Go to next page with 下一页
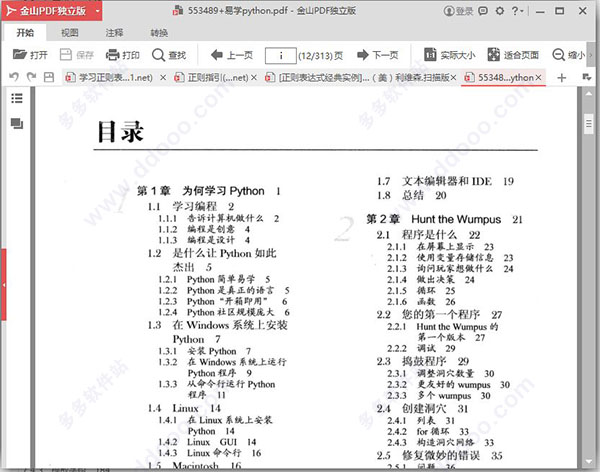This screenshot has width=600, height=472. point(378,55)
